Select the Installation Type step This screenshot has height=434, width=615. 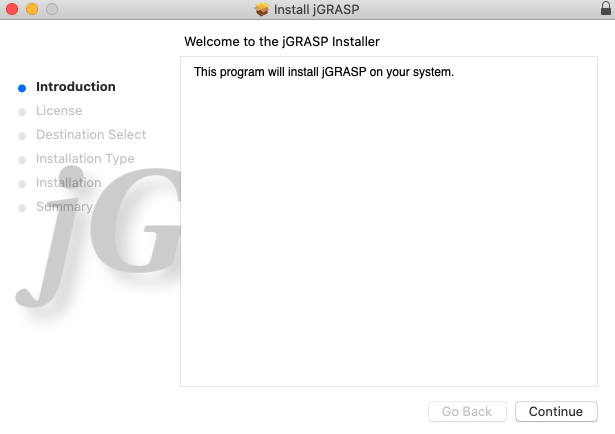(85, 159)
